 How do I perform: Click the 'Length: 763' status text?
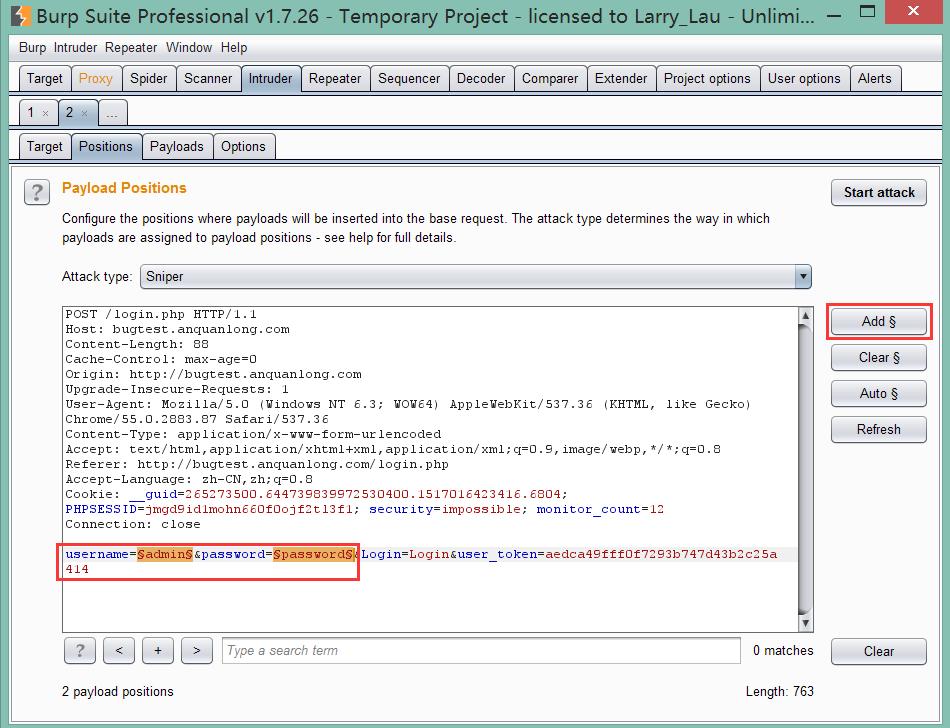point(779,691)
